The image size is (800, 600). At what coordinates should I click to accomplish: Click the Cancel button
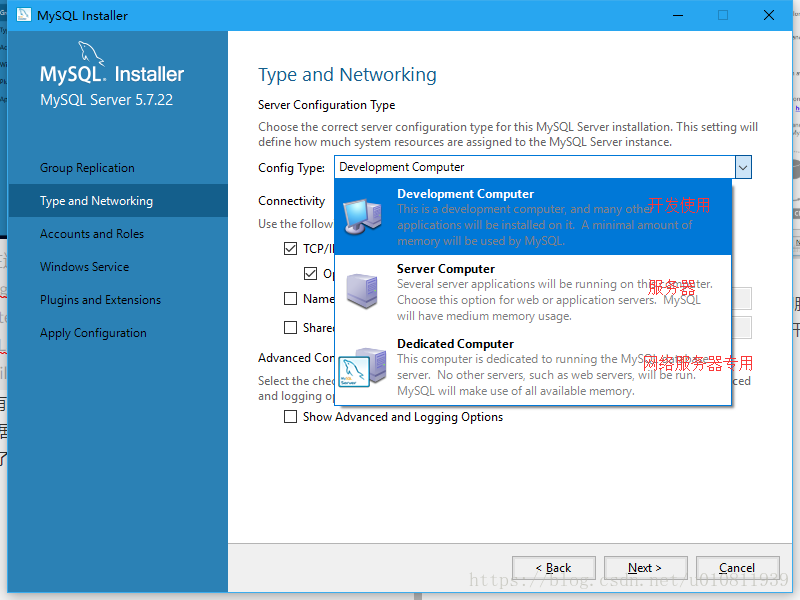737,568
